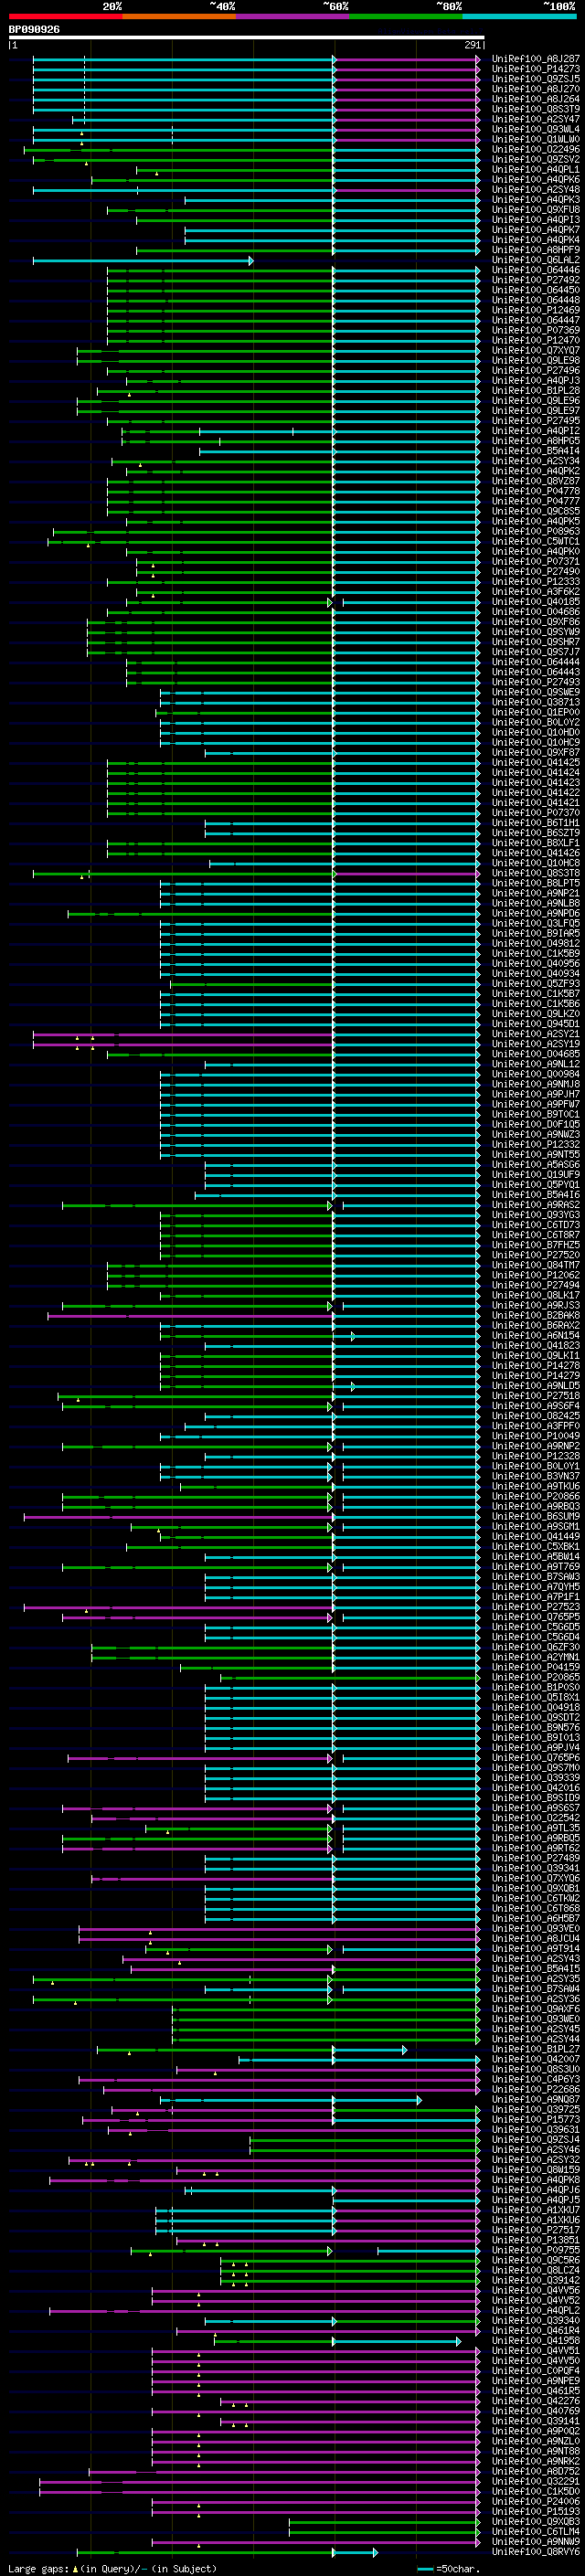The height and width of the screenshot is (2576, 585).
Task: Click label UniRef100_A3F6K2
Action: pyautogui.click(x=536, y=592)
